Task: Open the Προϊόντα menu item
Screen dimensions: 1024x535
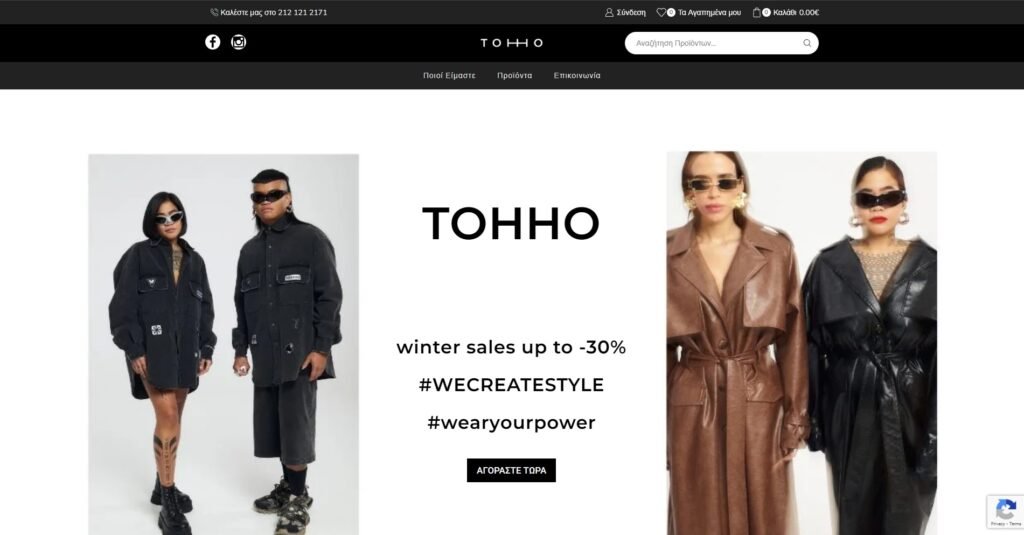Action: (x=515, y=76)
